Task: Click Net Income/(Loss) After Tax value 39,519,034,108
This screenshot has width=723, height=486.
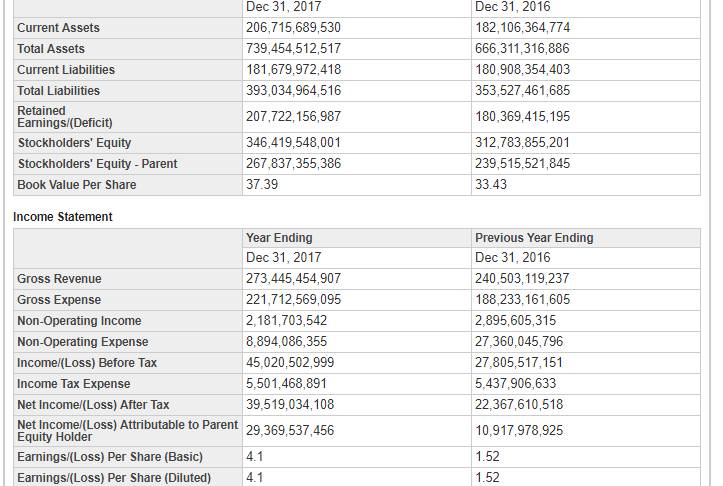Action: click(x=290, y=405)
